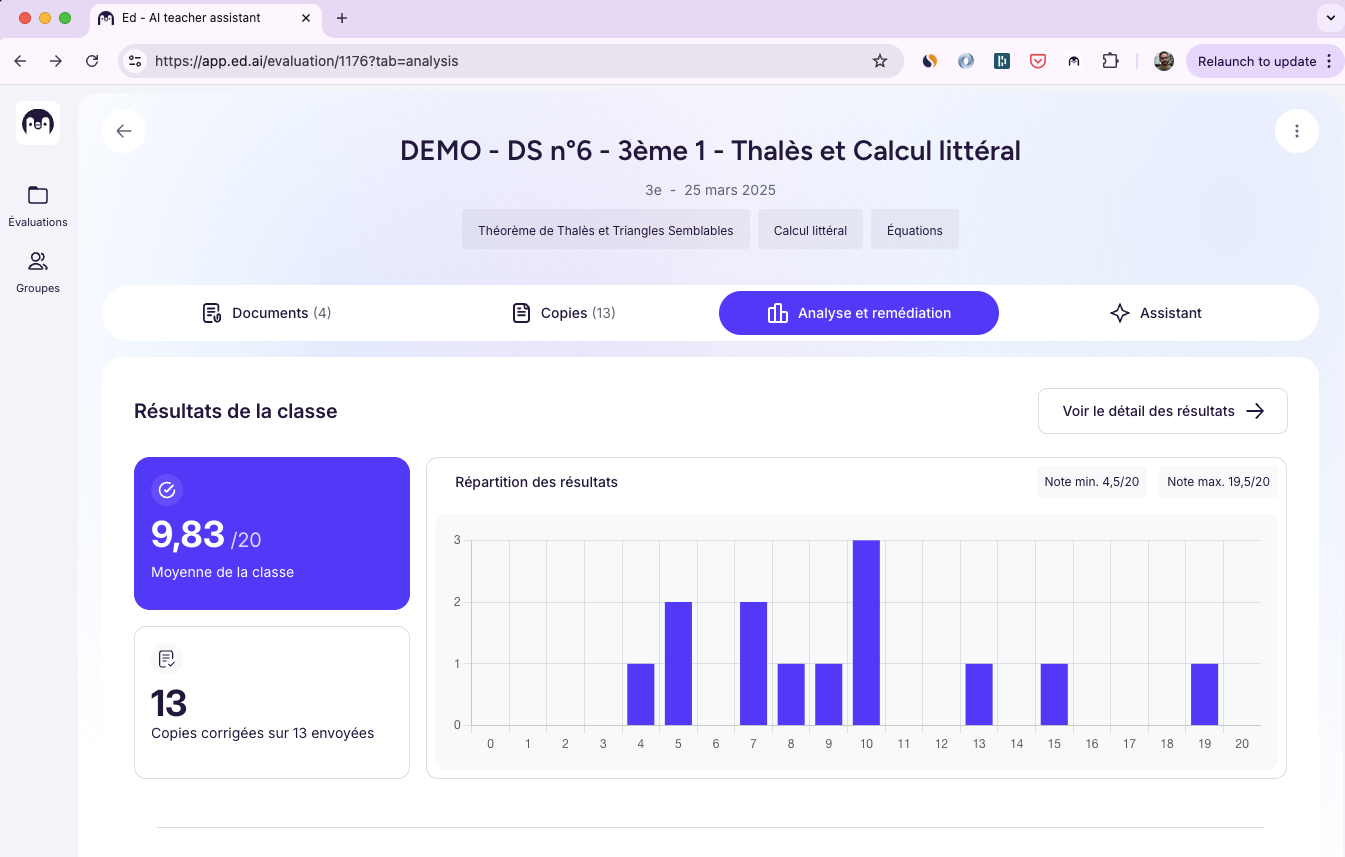The height and width of the screenshot is (857, 1345).
Task: Click the date 25 mars 2025 text
Action: pos(730,190)
